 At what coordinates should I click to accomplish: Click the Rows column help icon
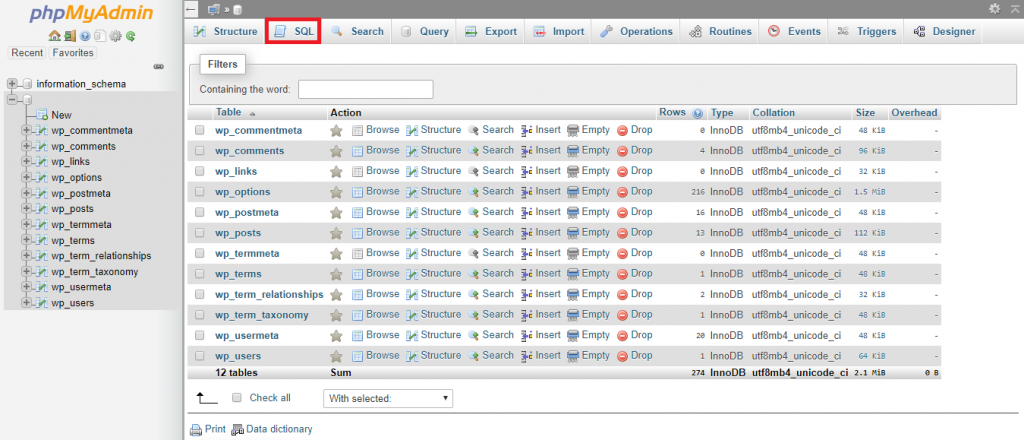click(x=697, y=113)
